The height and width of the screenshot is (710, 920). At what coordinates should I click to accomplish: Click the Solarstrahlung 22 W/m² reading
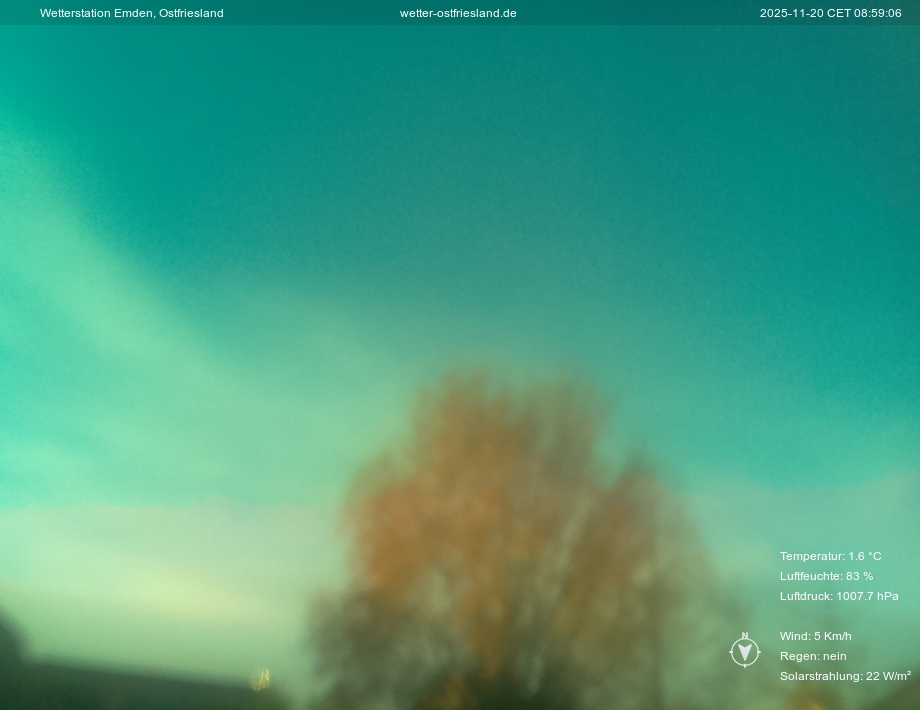pyautogui.click(x=845, y=676)
